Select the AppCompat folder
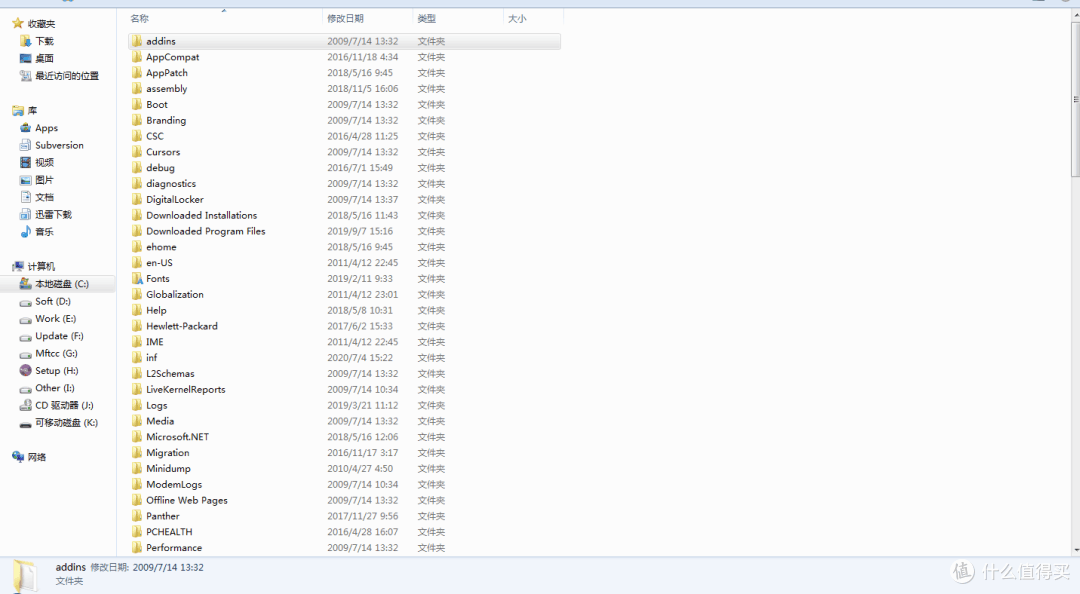 172,57
